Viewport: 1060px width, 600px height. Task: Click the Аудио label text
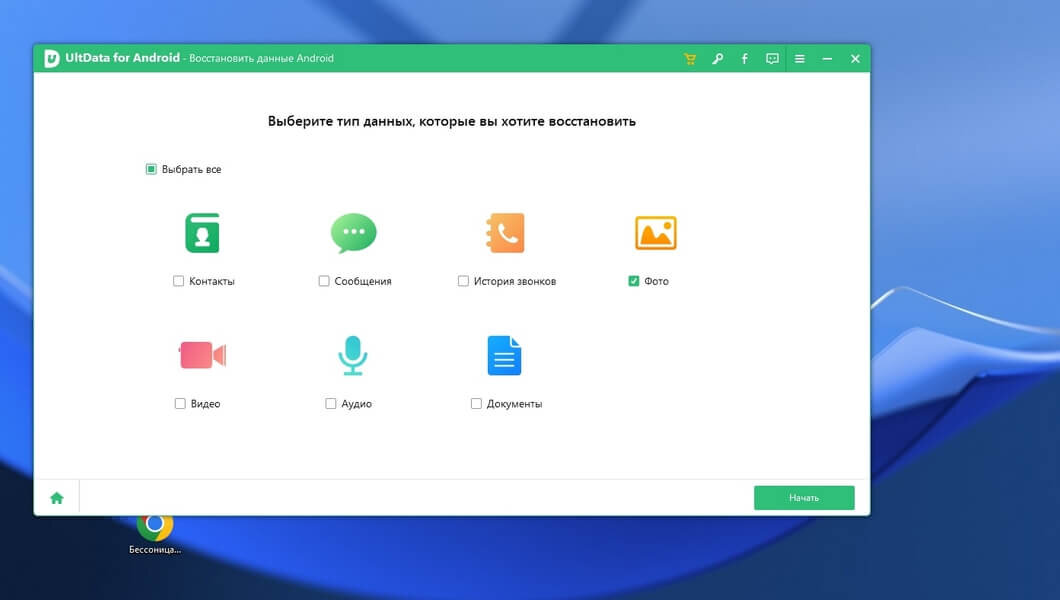click(x=356, y=404)
